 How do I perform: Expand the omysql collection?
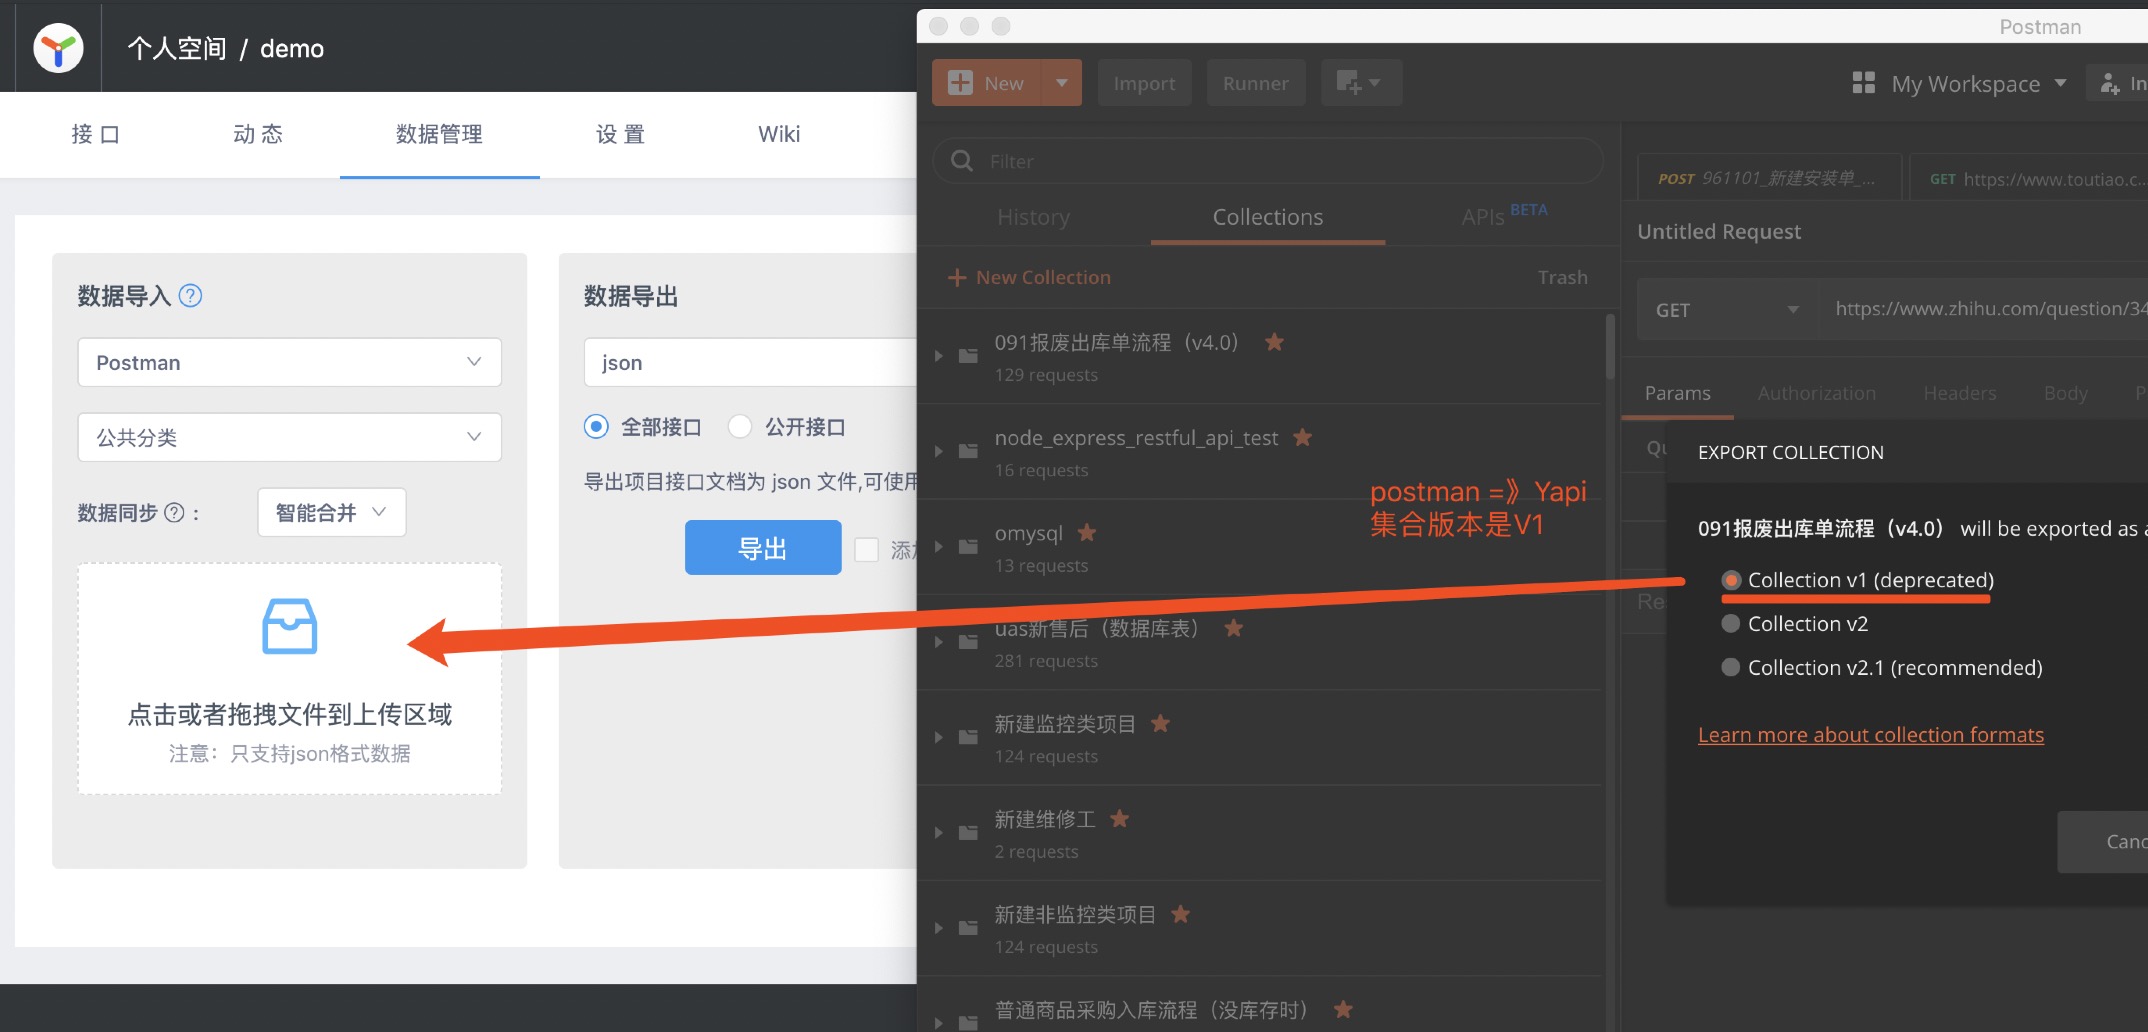coord(939,547)
